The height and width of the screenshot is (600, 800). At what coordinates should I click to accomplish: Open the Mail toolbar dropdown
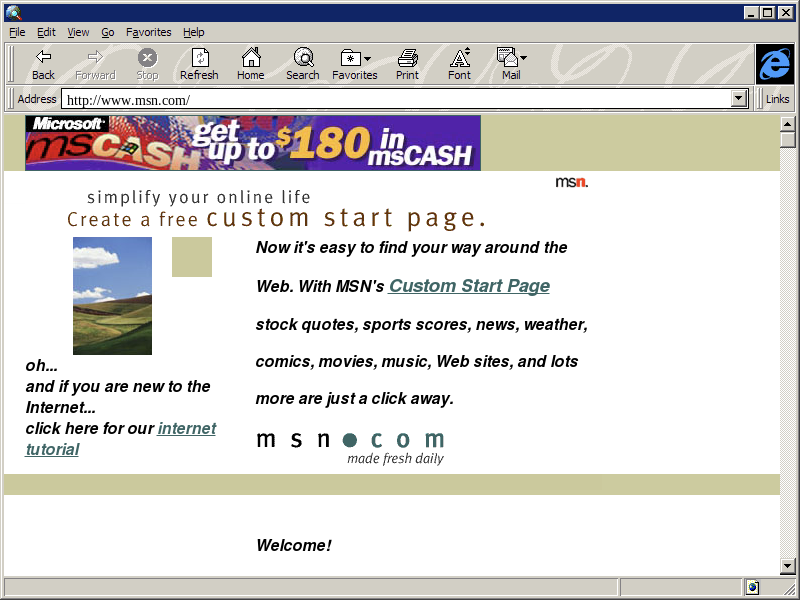(523, 58)
